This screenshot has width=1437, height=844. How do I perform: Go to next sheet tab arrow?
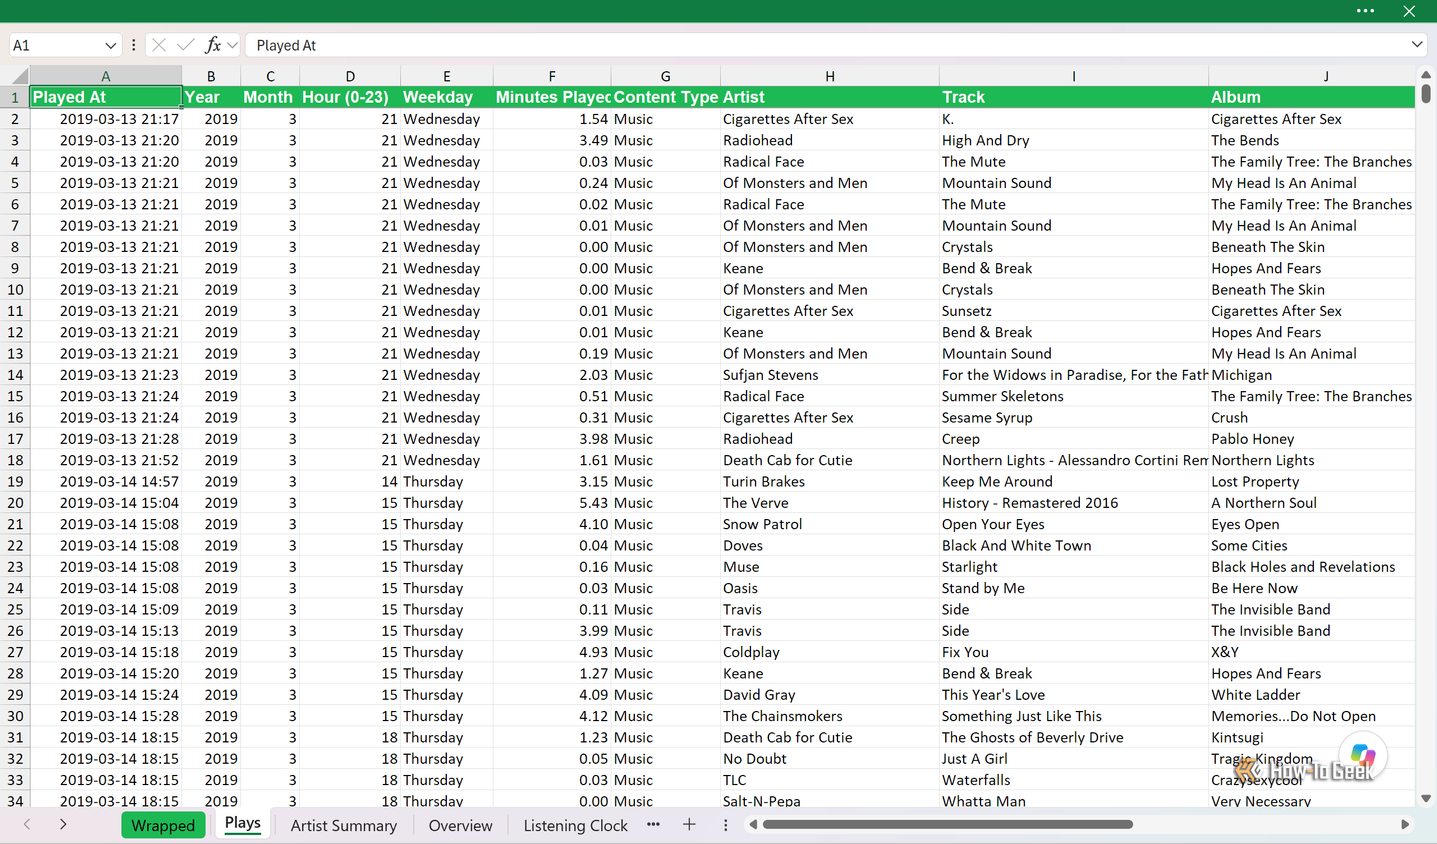tap(63, 824)
